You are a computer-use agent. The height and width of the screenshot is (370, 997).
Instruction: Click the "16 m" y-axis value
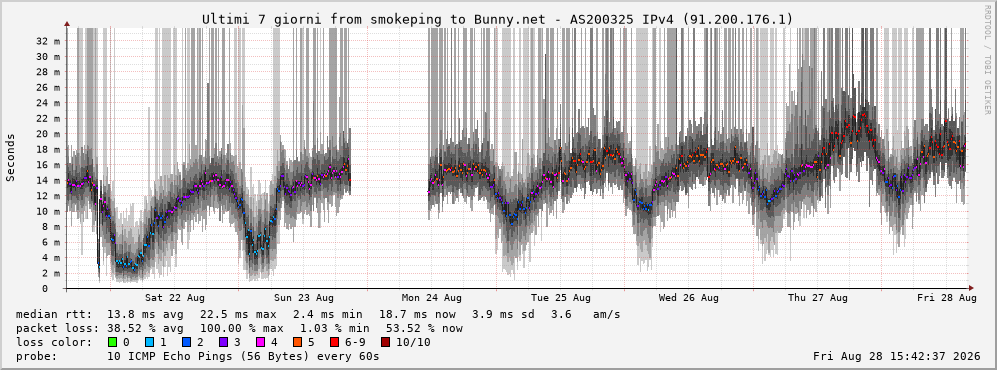click(48, 165)
